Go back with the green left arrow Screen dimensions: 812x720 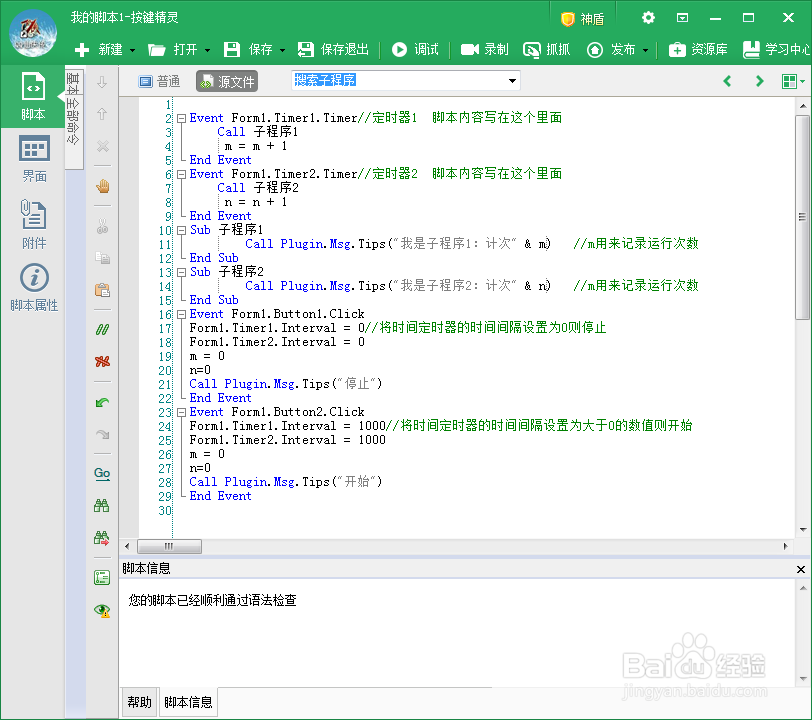pyautogui.click(x=727, y=81)
